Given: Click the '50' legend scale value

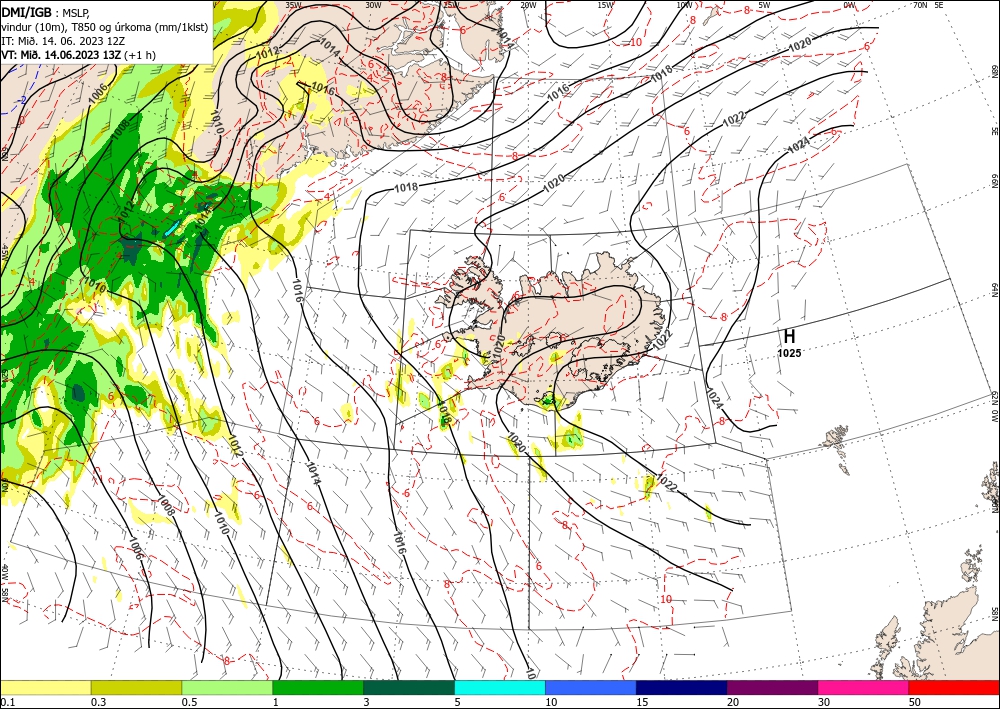Looking at the screenshot, I should pyautogui.click(x=915, y=702).
